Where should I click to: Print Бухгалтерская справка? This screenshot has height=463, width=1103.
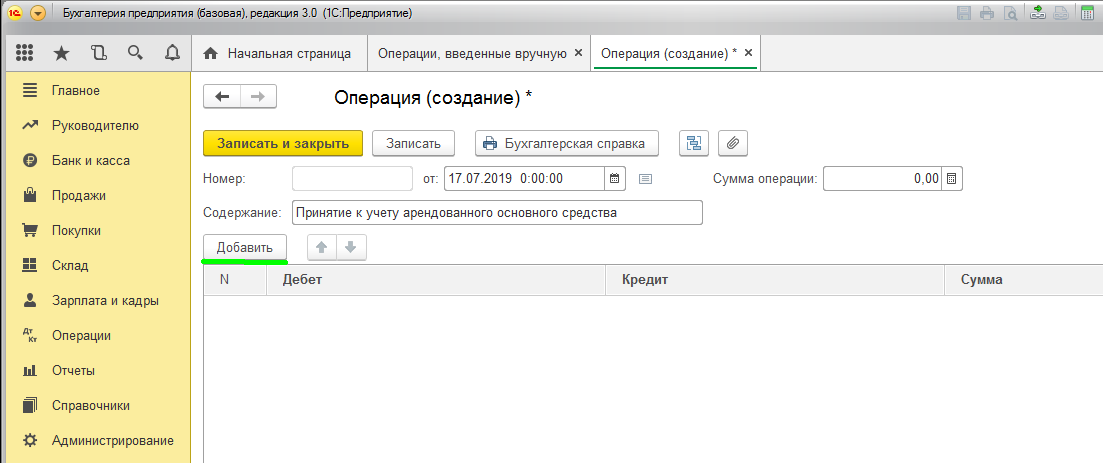[567, 143]
